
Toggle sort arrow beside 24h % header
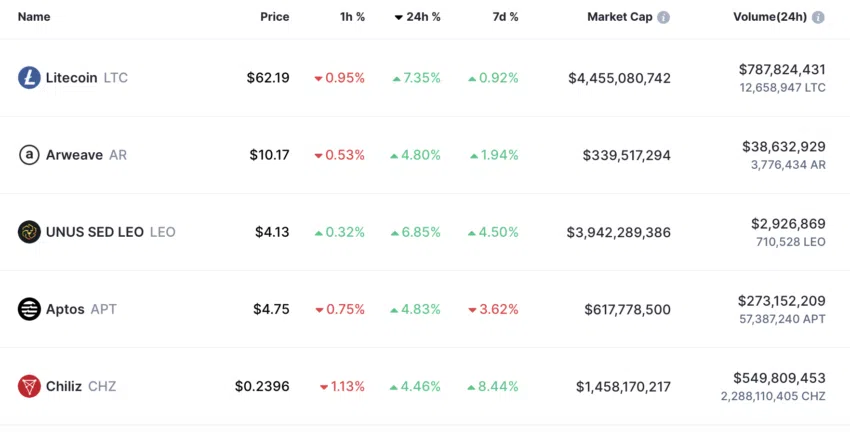click(398, 18)
